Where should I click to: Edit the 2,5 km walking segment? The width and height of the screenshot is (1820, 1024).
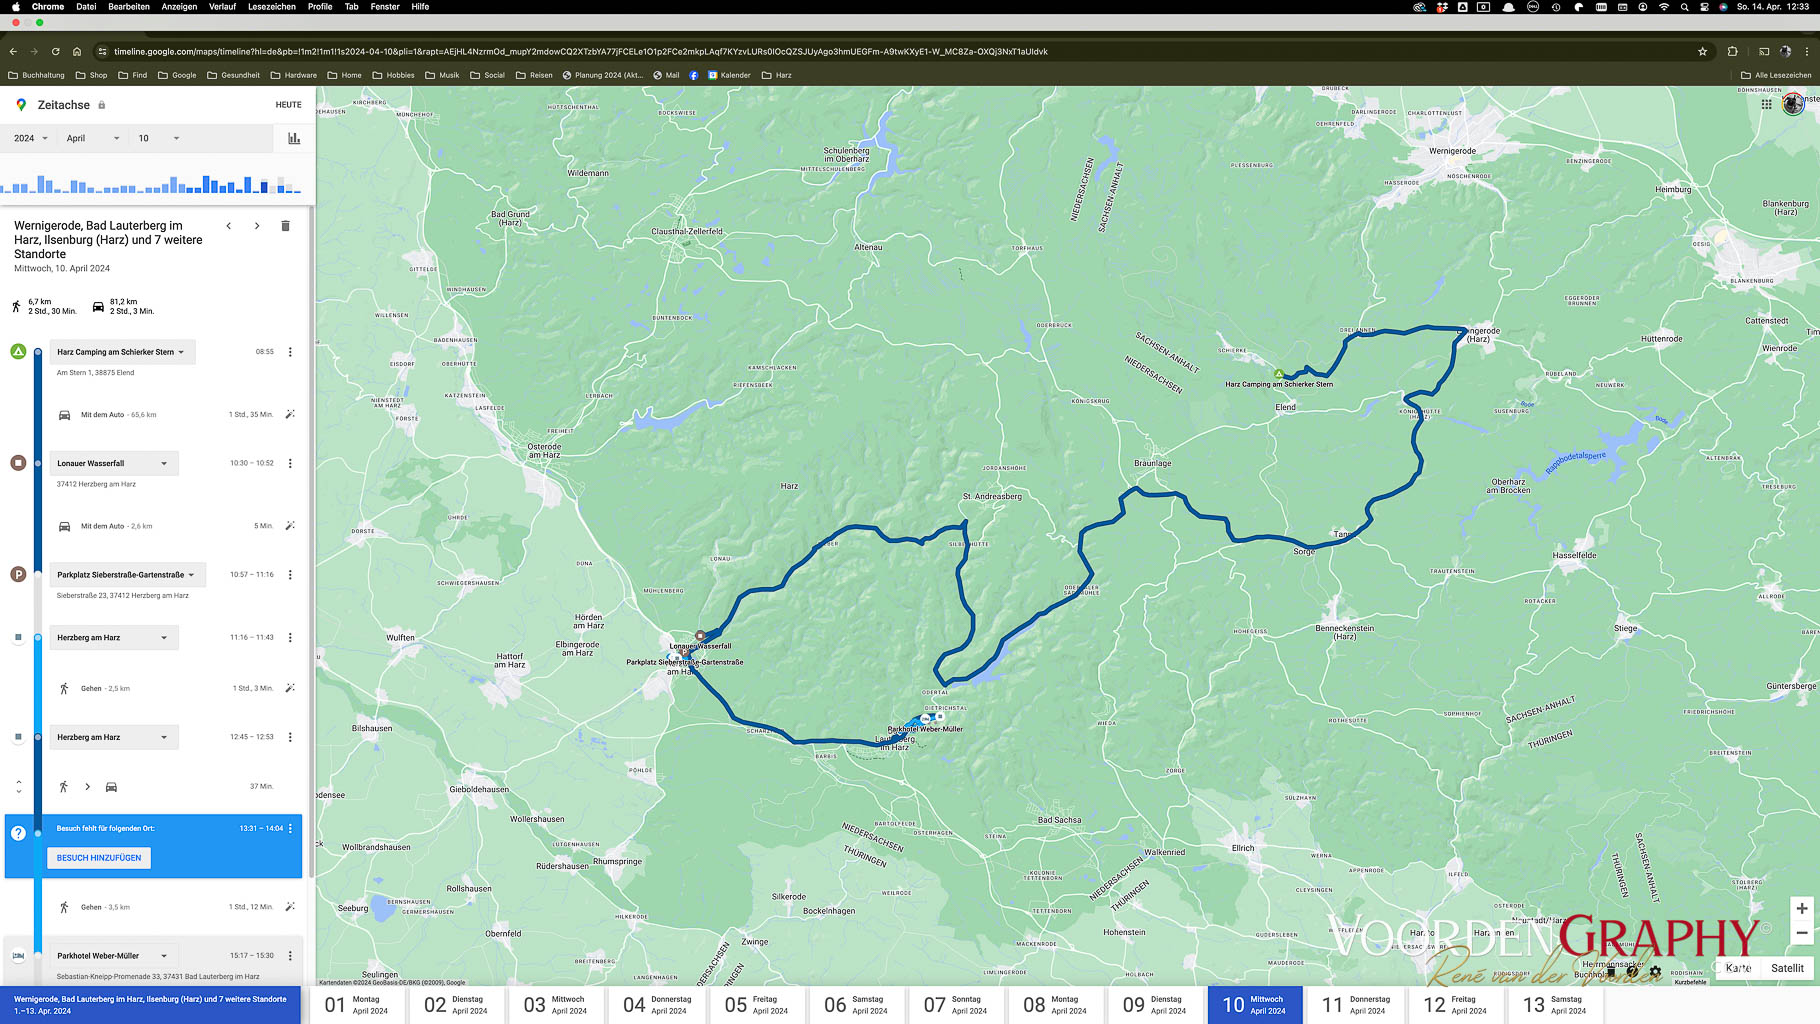290,688
